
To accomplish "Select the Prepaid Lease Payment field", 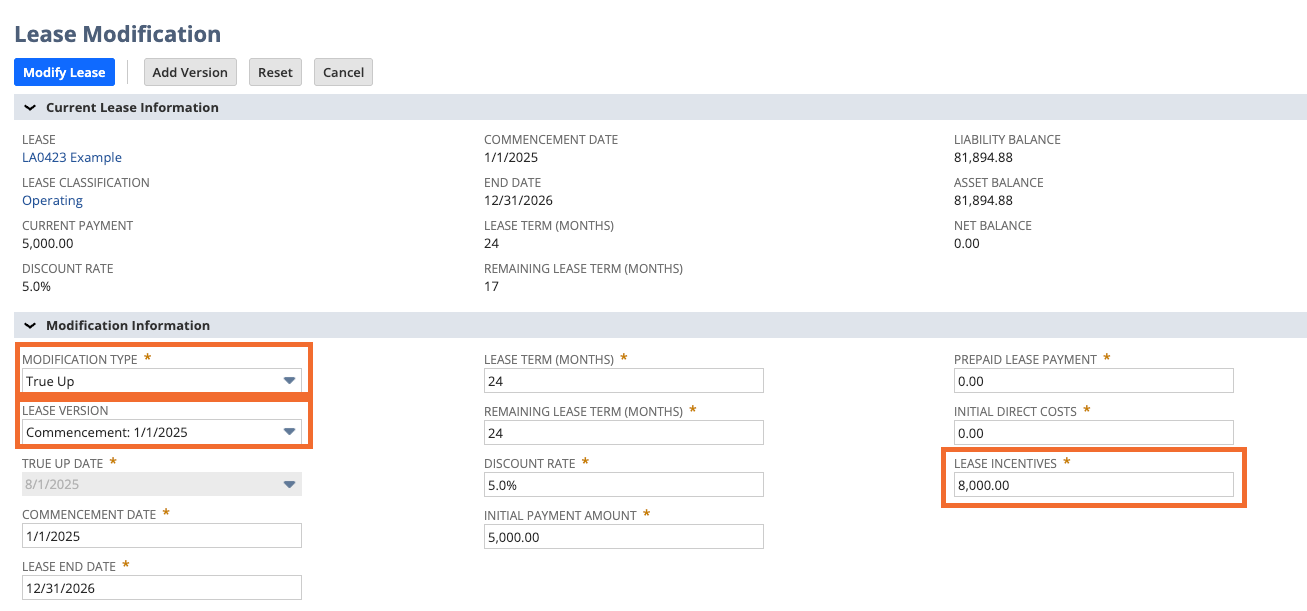I will (x=1092, y=381).
